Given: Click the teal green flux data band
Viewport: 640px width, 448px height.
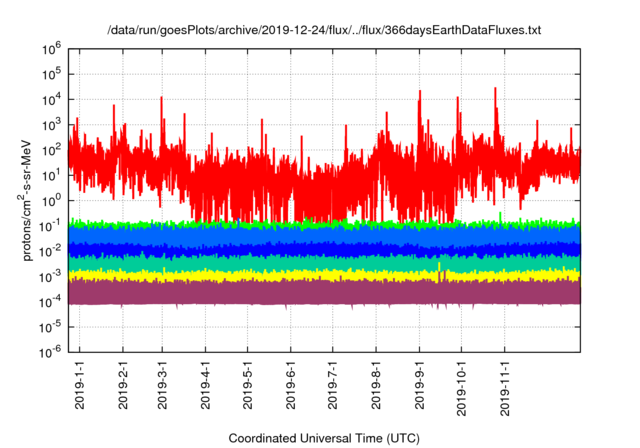Looking at the screenshot, I should pyautogui.click(x=324, y=263).
